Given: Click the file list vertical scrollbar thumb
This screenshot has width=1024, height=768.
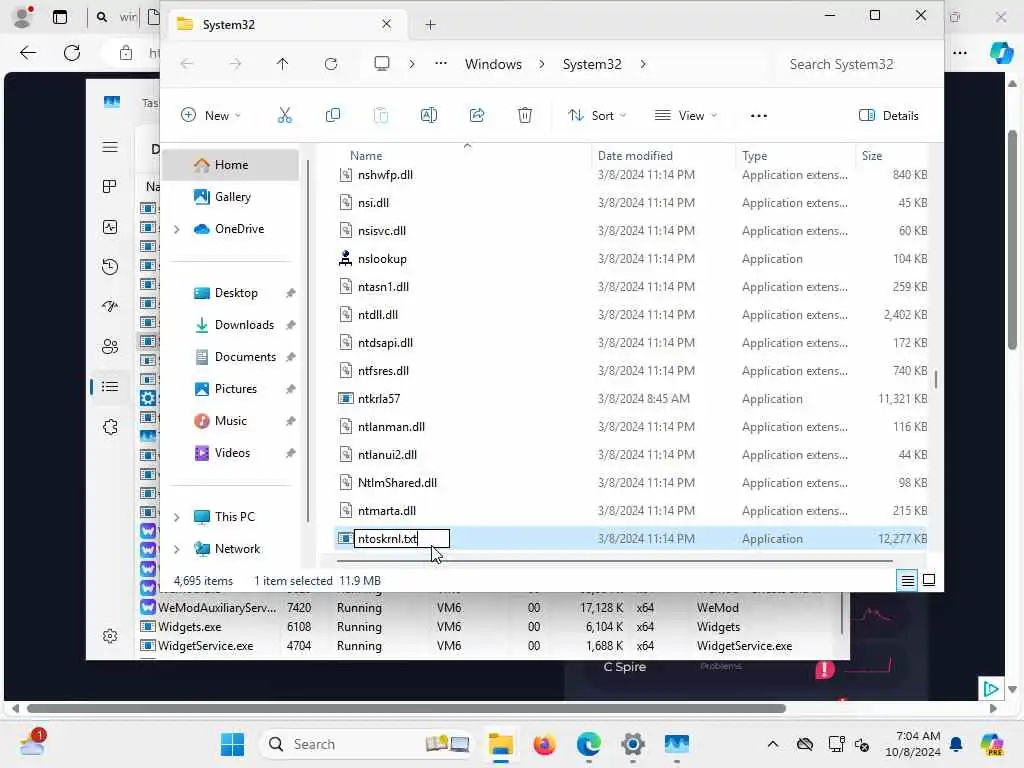Looking at the screenshot, I should [x=936, y=379].
